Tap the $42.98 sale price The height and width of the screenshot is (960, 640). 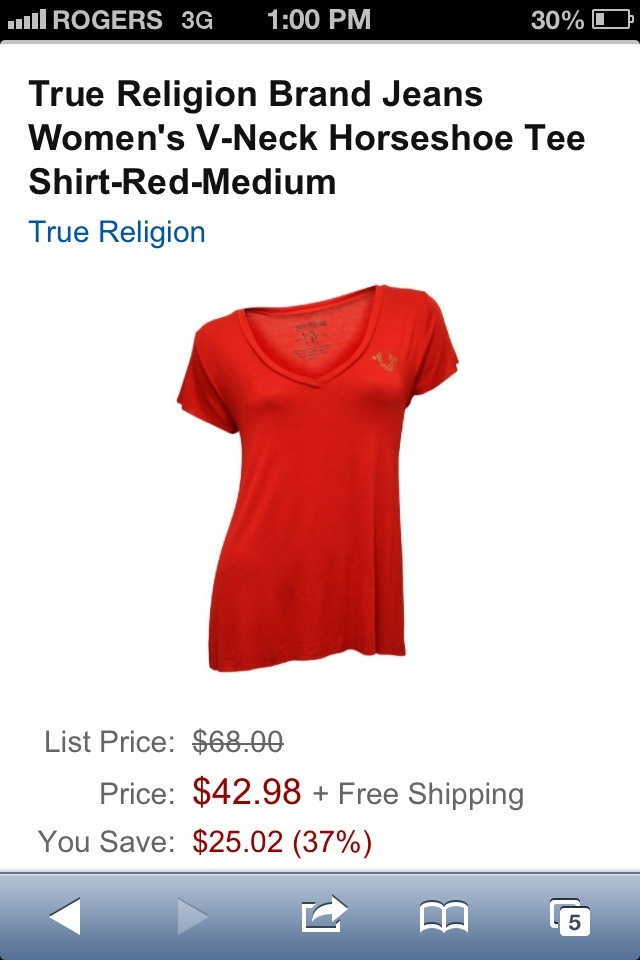[247, 791]
